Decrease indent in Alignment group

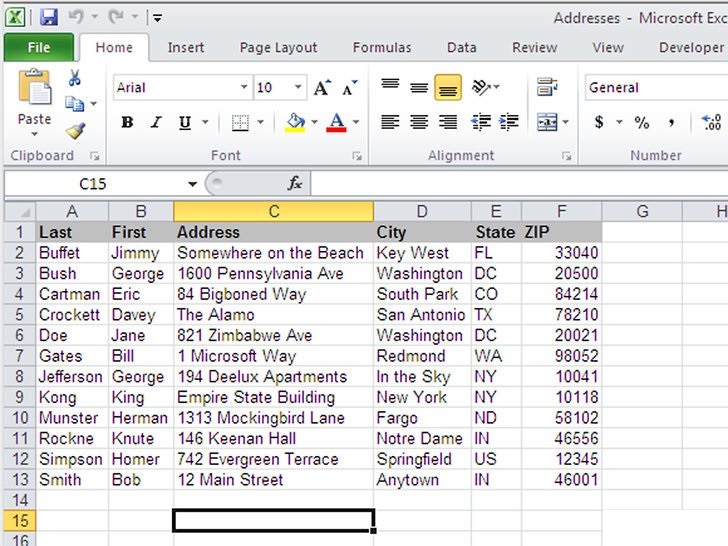click(x=481, y=122)
